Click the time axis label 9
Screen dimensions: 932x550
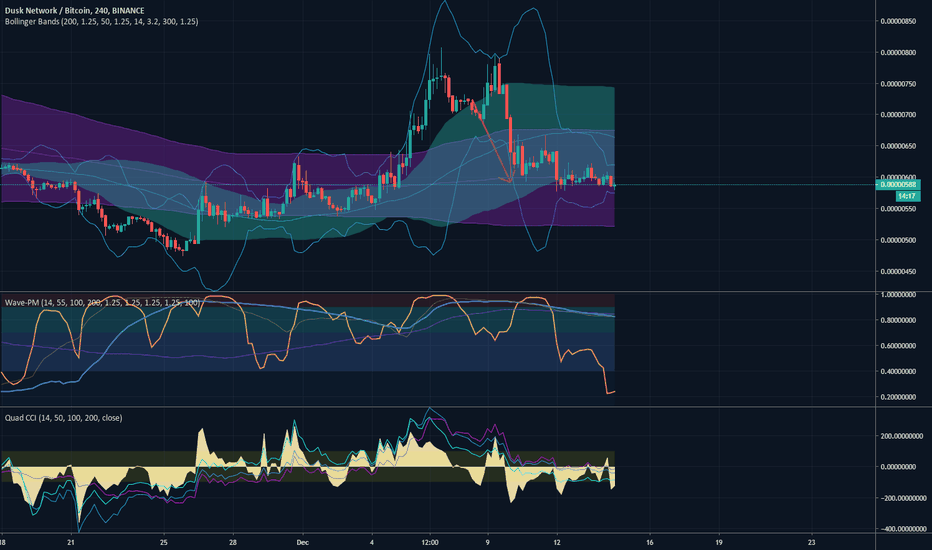coord(487,542)
